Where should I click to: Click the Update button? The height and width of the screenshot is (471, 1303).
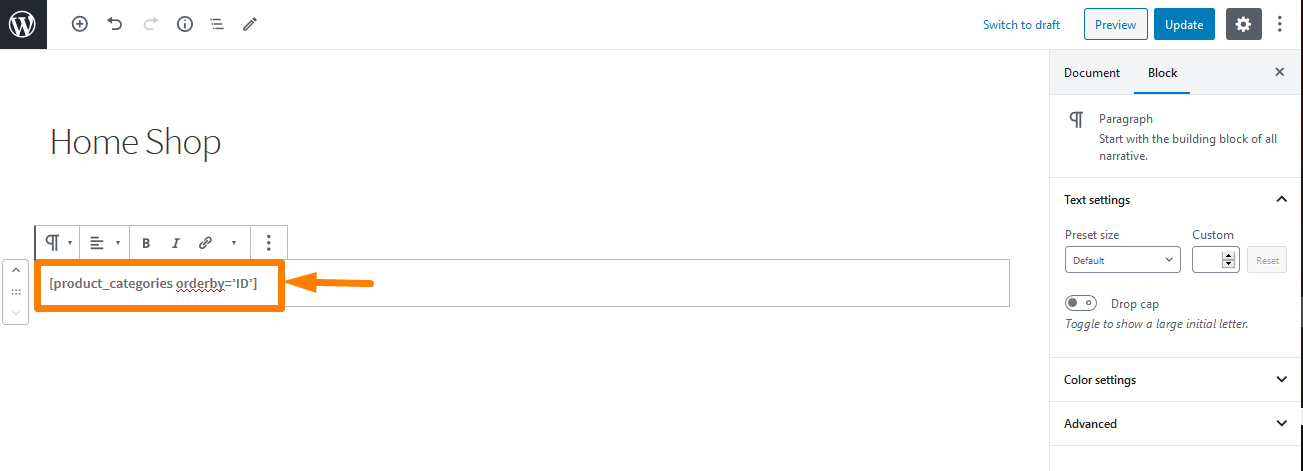(1184, 24)
